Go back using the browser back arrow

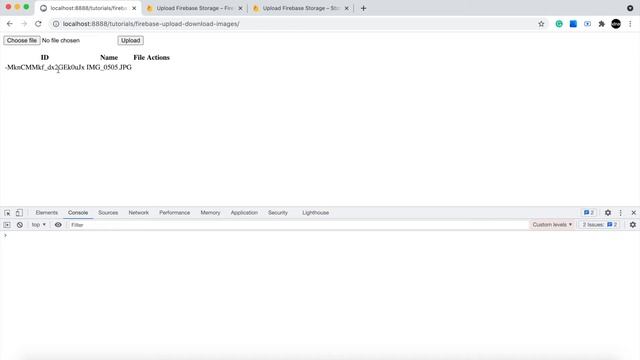10,24
